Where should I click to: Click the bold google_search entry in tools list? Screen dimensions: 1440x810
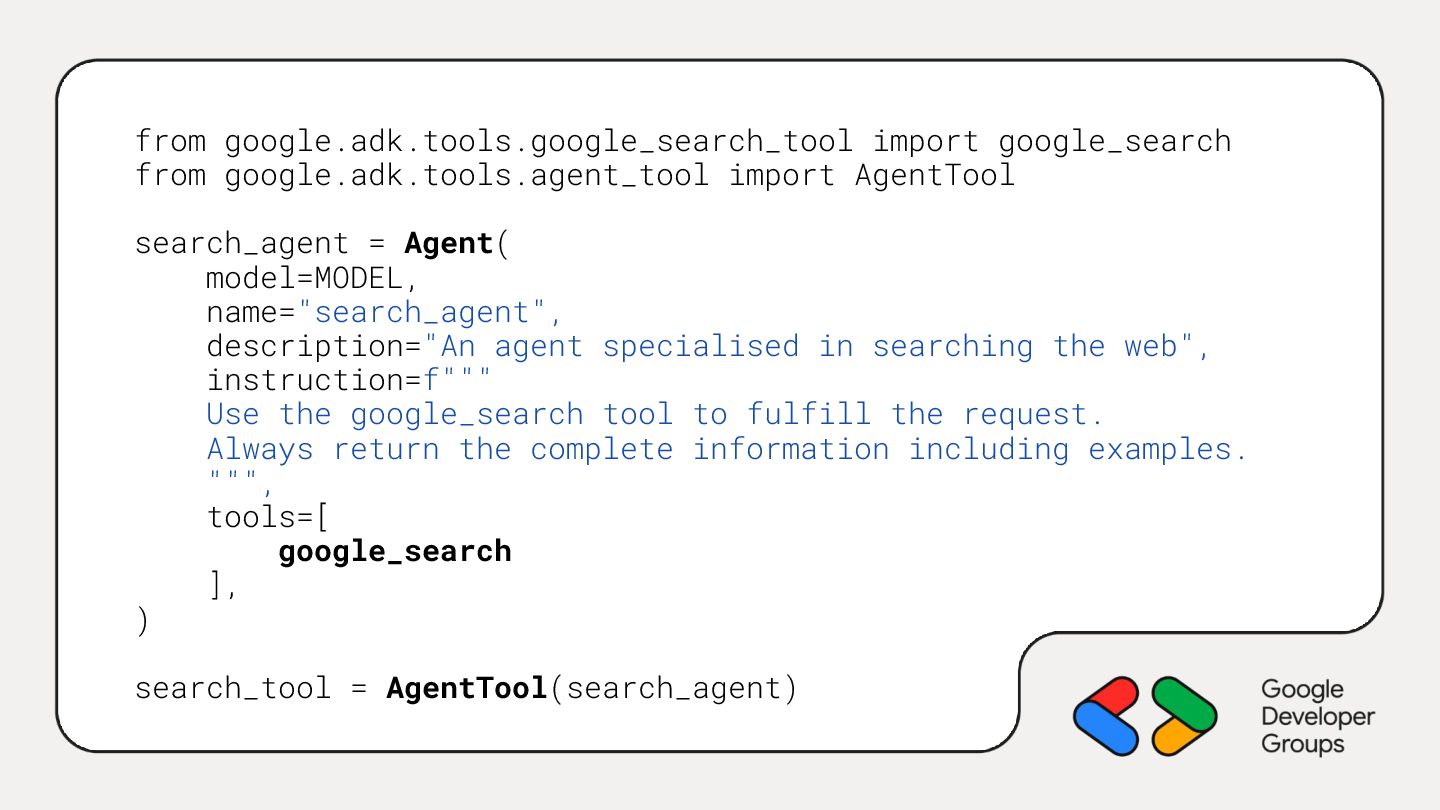pyautogui.click(x=395, y=551)
